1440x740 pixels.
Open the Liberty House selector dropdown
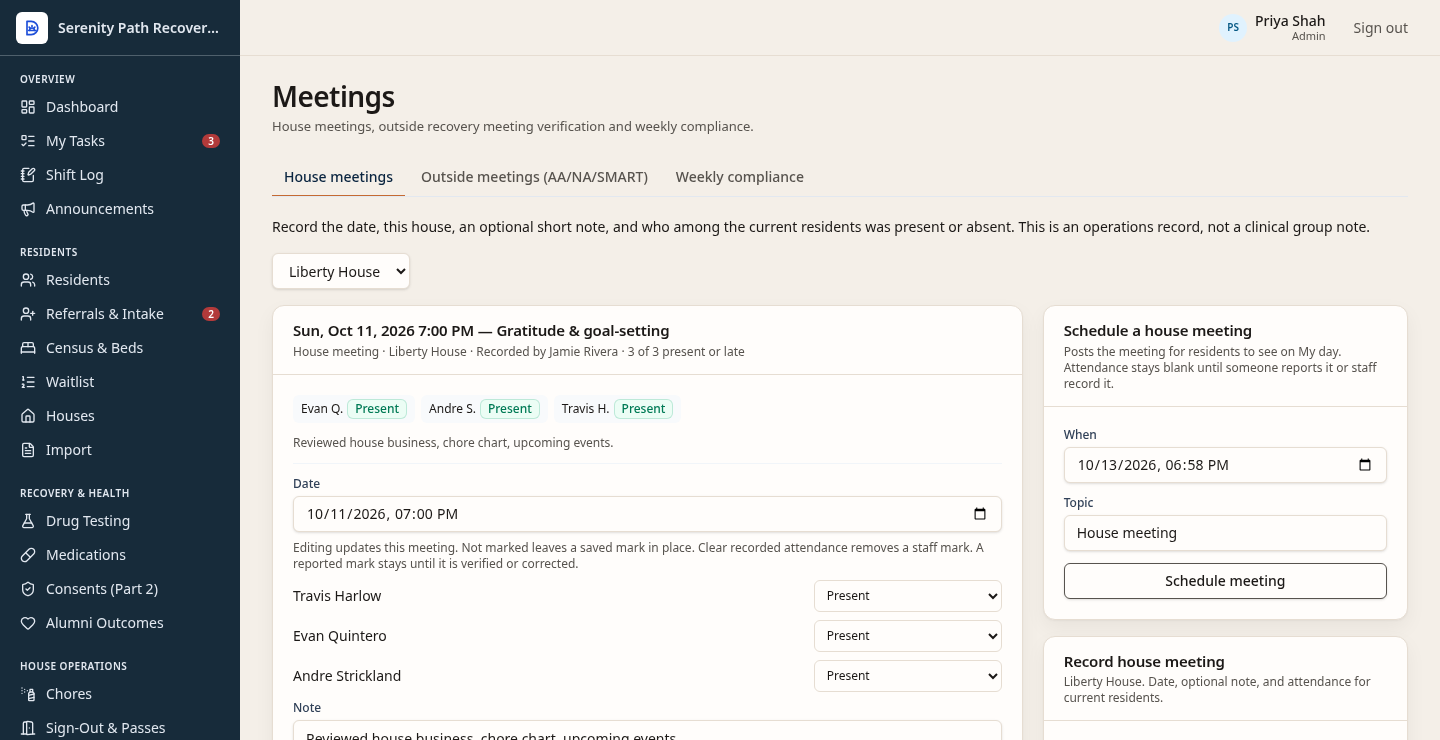tap(341, 272)
